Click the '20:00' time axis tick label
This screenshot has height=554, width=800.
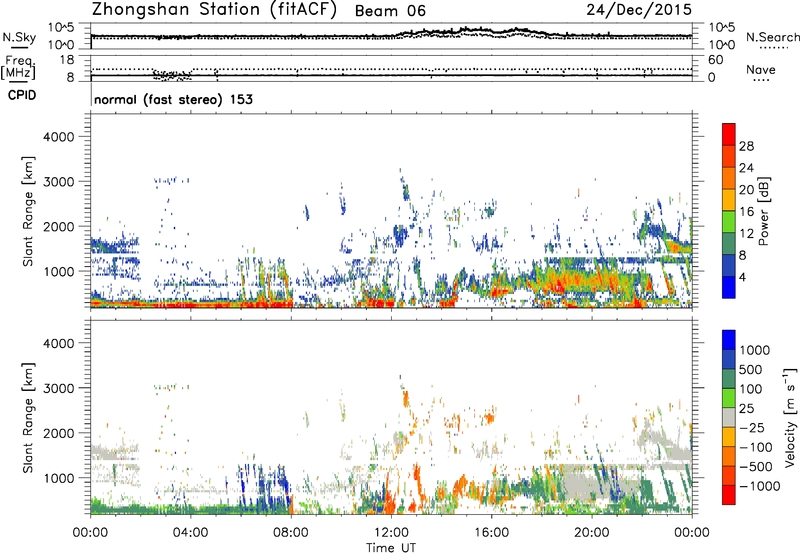[x=592, y=533]
